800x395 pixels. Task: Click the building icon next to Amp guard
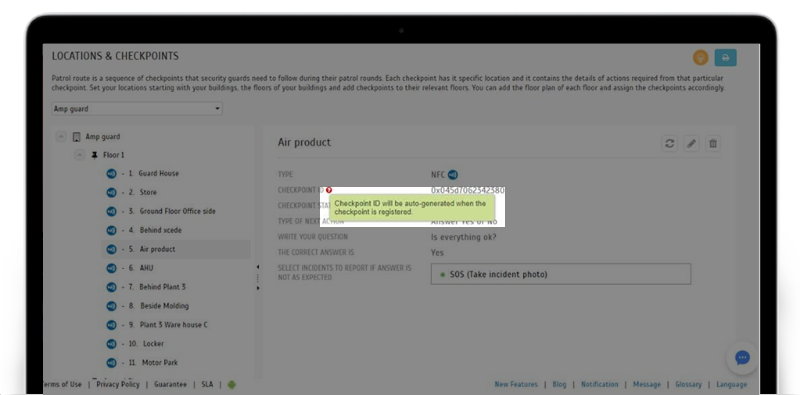[77, 137]
